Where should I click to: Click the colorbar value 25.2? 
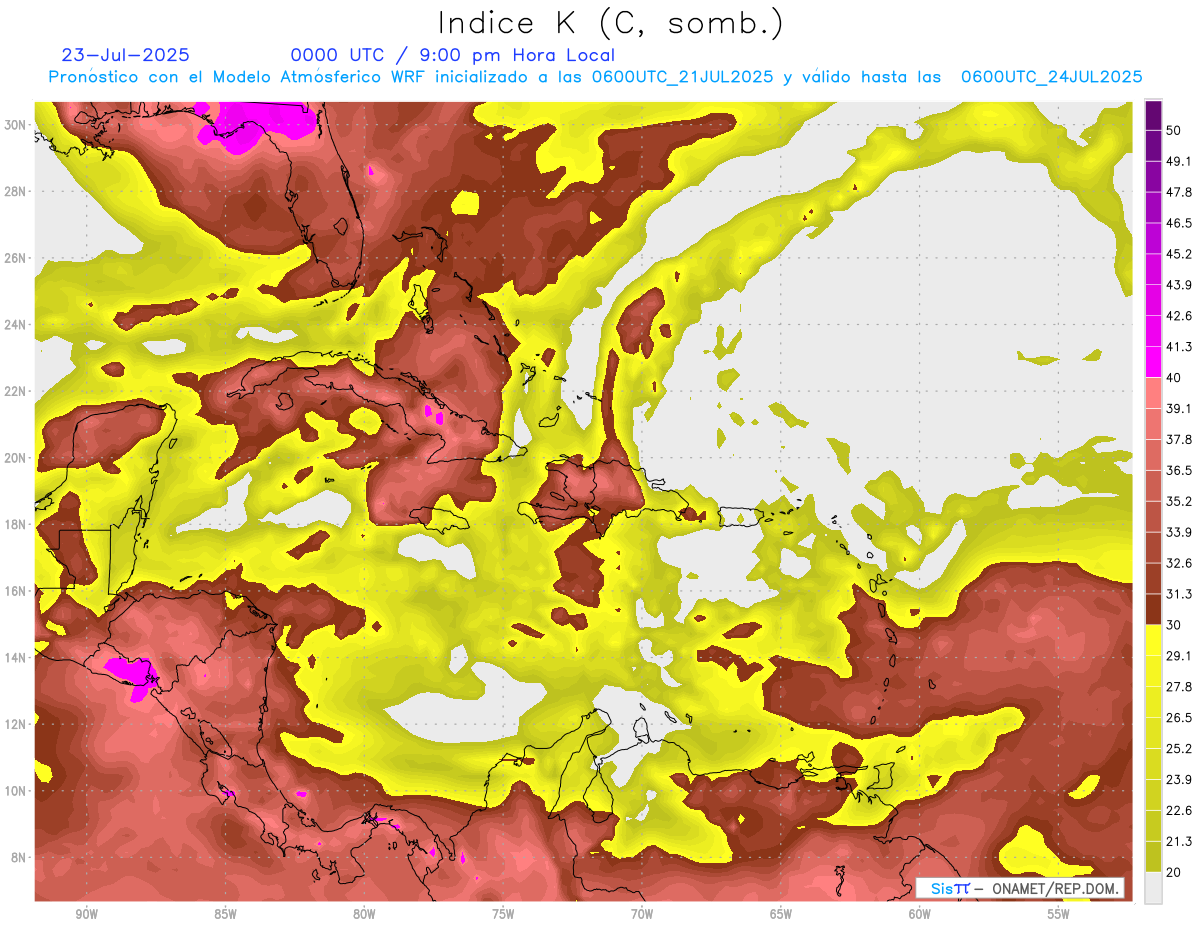tap(1179, 749)
